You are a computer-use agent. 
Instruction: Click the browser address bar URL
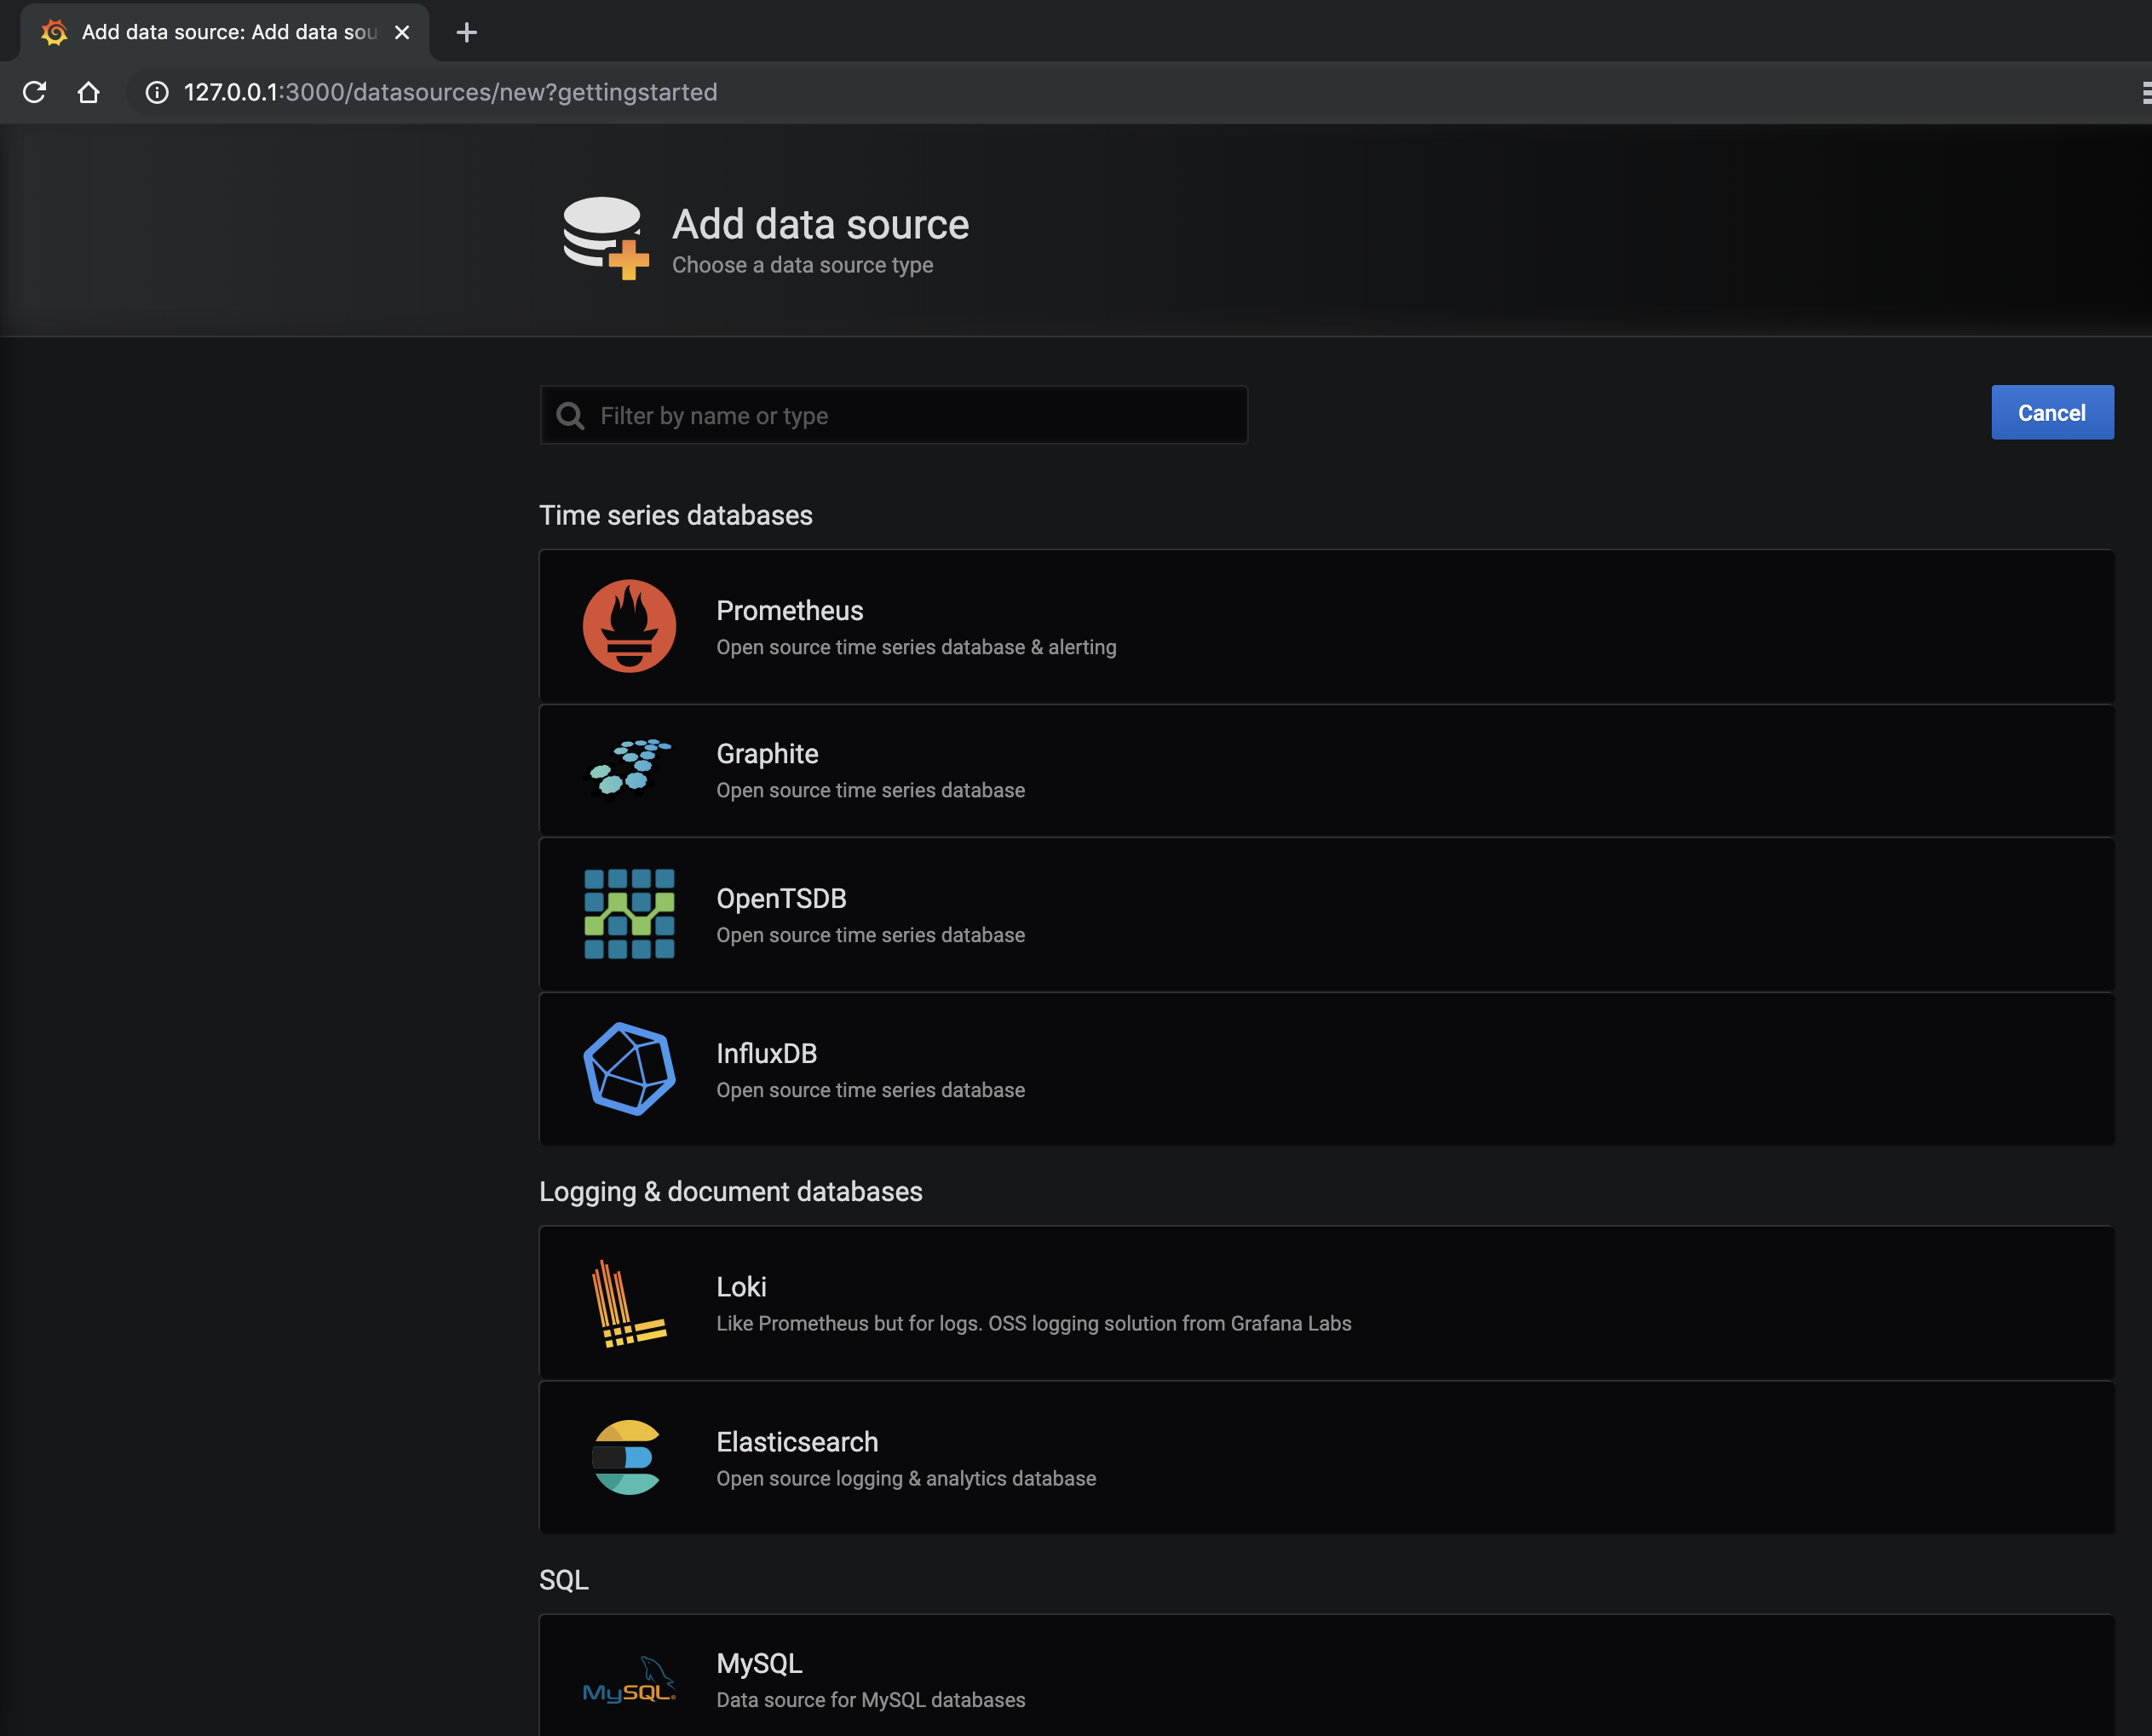450,92
